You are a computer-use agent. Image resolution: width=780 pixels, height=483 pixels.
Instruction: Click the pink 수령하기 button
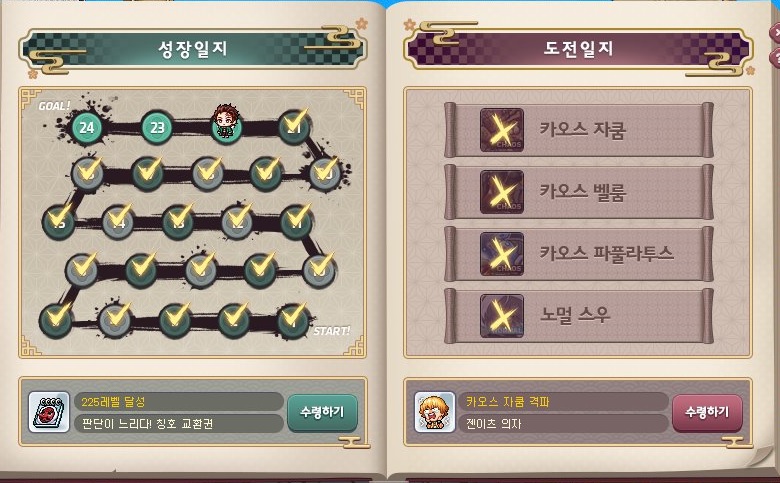[707, 412]
